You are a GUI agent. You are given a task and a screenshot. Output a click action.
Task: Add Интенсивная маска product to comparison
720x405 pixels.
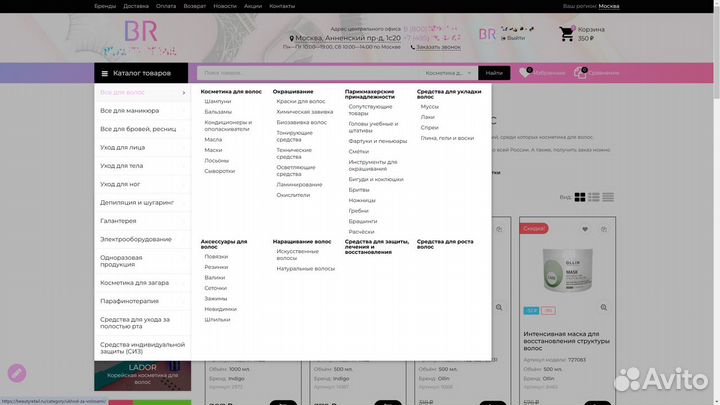coord(604,229)
